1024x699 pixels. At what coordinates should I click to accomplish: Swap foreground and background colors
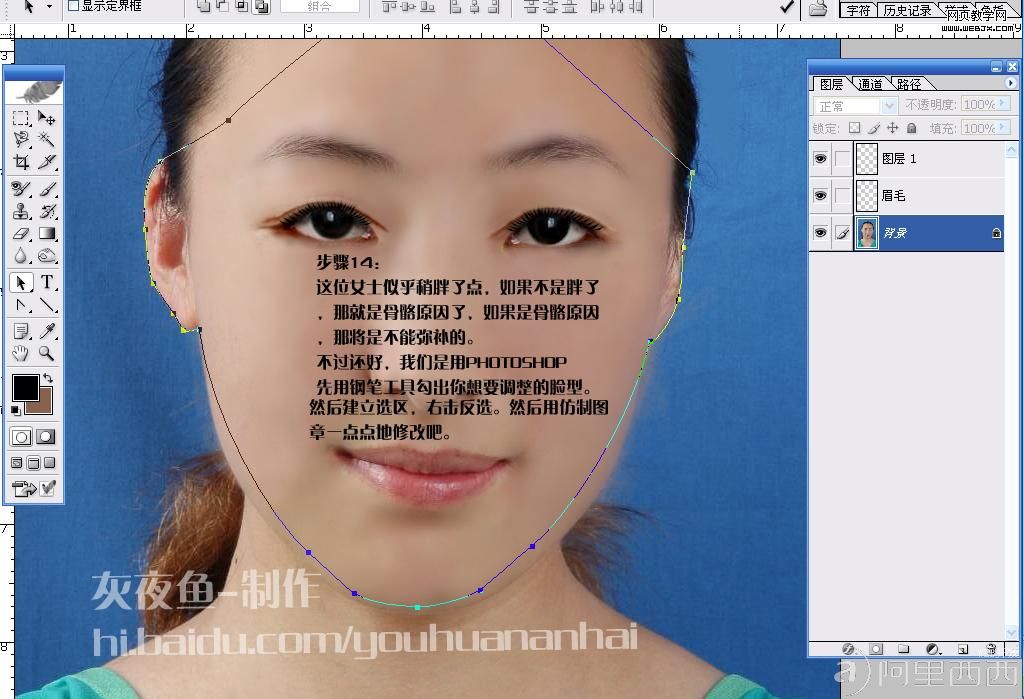tap(48, 378)
